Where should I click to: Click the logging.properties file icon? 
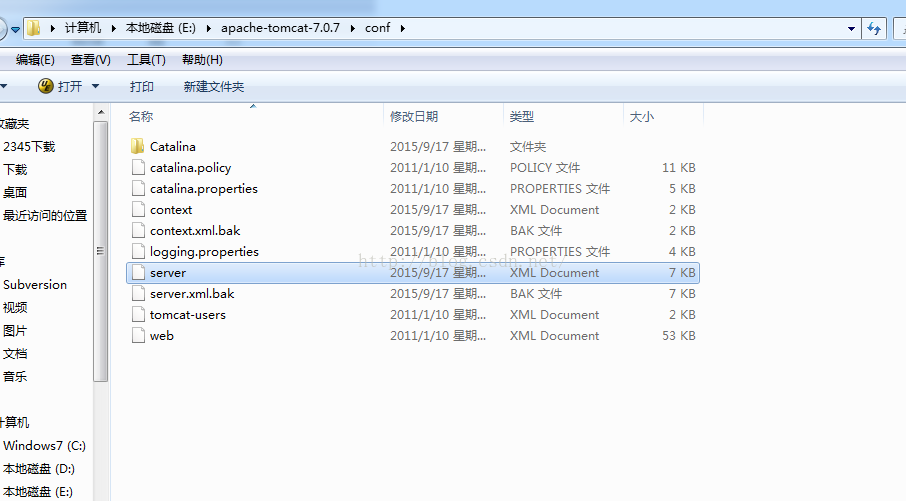138,252
